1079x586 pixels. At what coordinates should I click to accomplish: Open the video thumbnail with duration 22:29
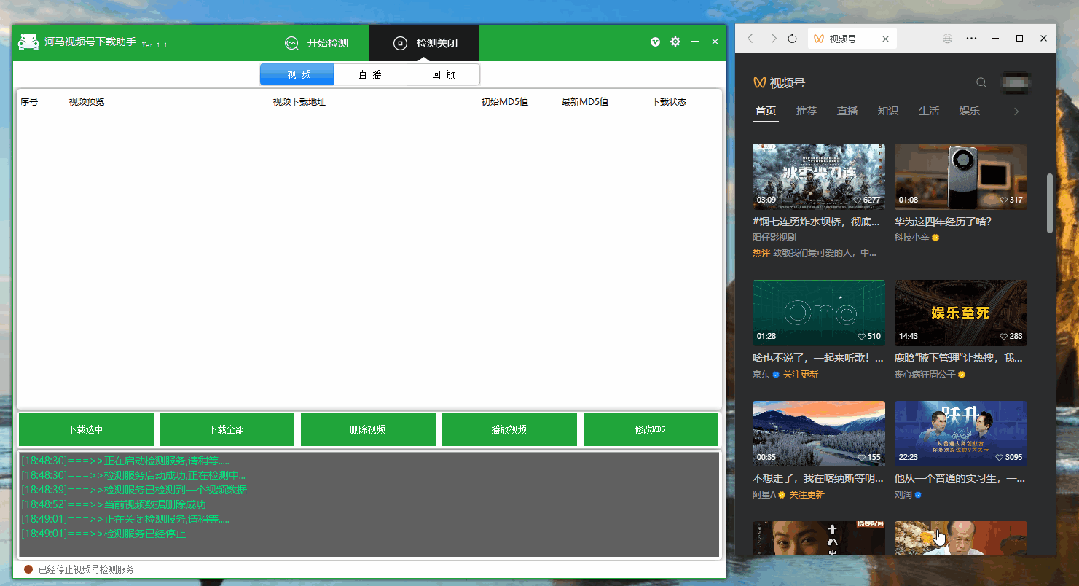click(961, 433)
